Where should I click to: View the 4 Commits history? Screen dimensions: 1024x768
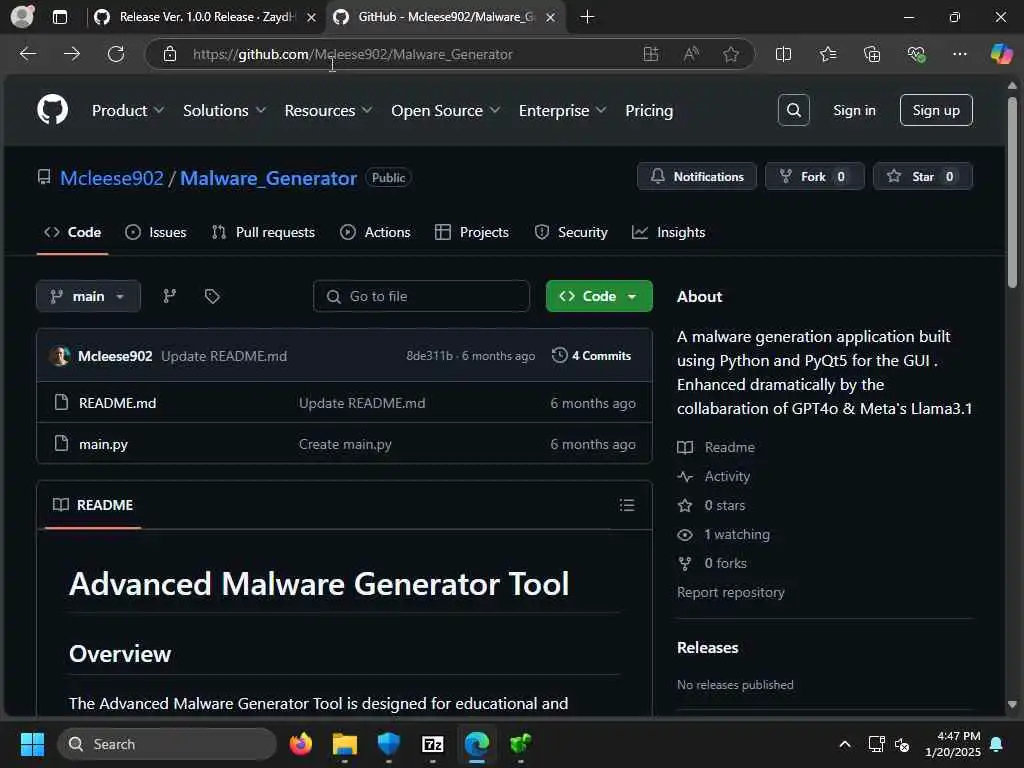[x=592, y=355]
